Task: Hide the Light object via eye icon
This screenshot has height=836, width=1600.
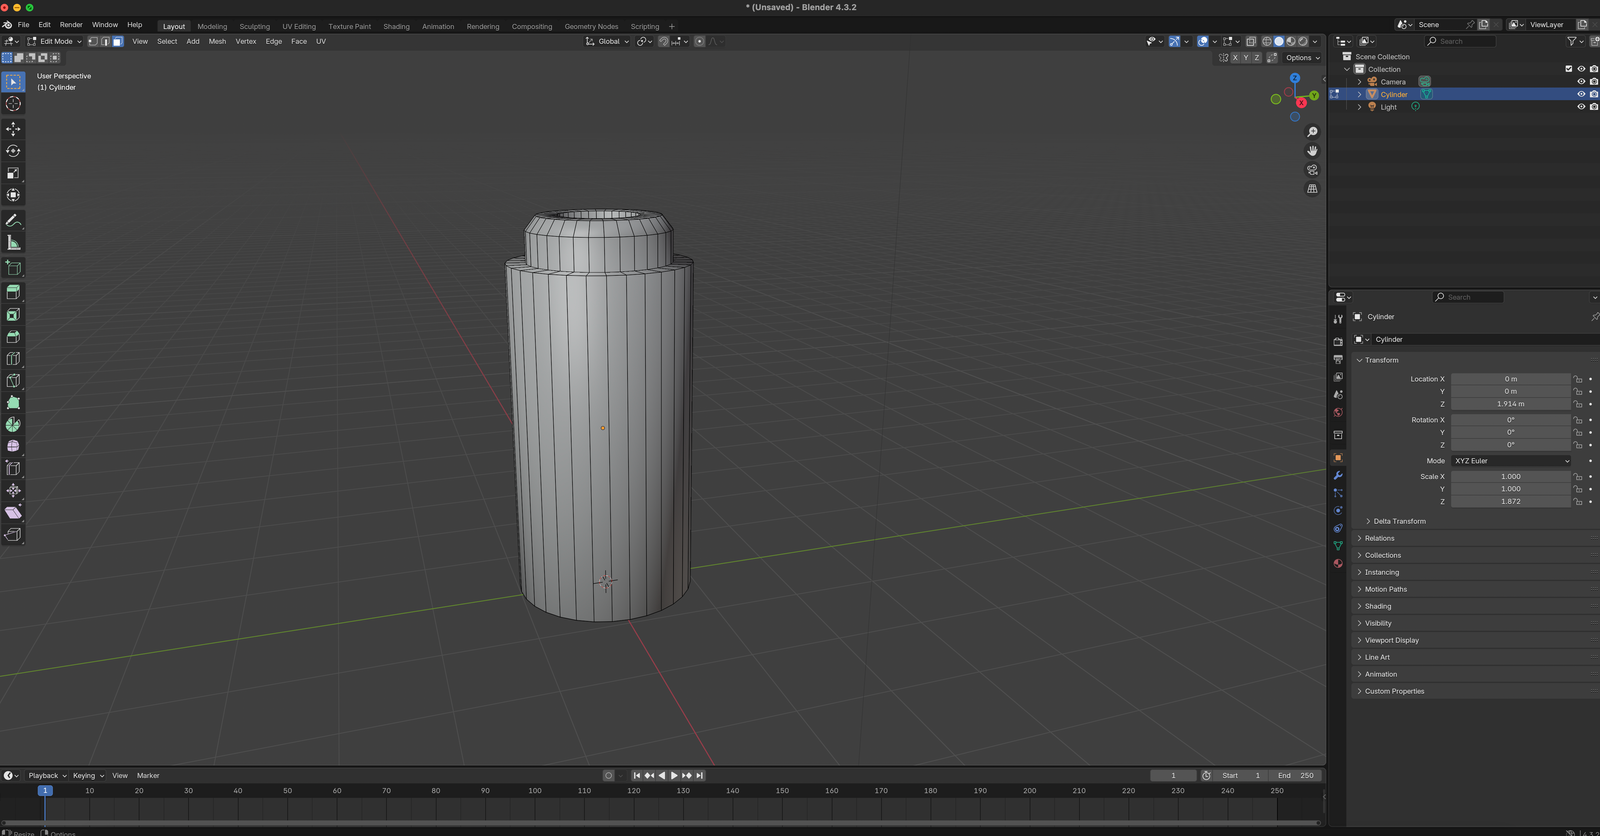Action: 1581,107
